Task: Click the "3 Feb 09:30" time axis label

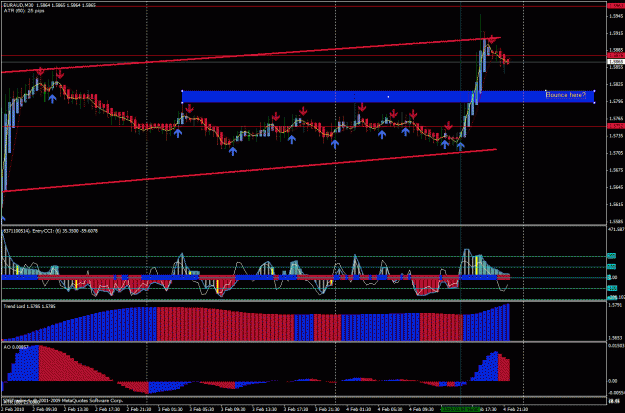Action: [233, 409]
